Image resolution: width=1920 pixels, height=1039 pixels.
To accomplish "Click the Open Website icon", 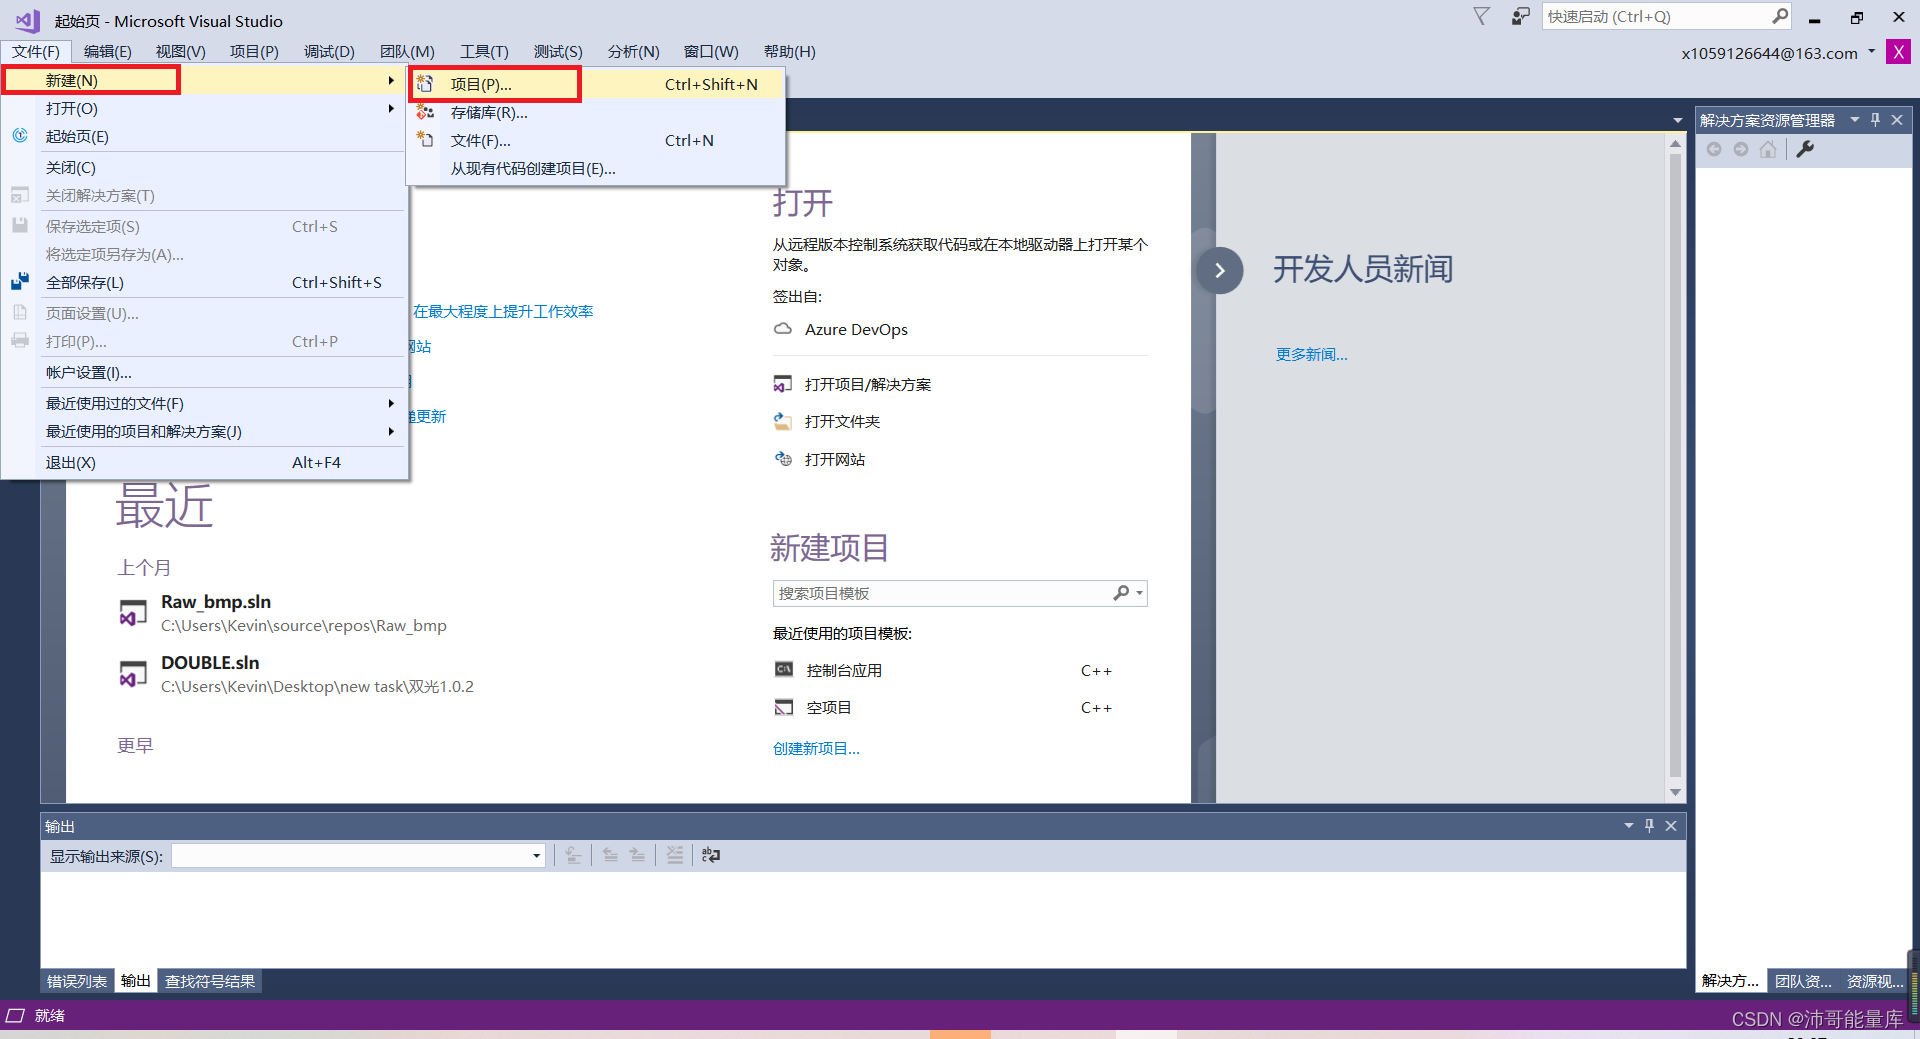I will tap(783, 459).
